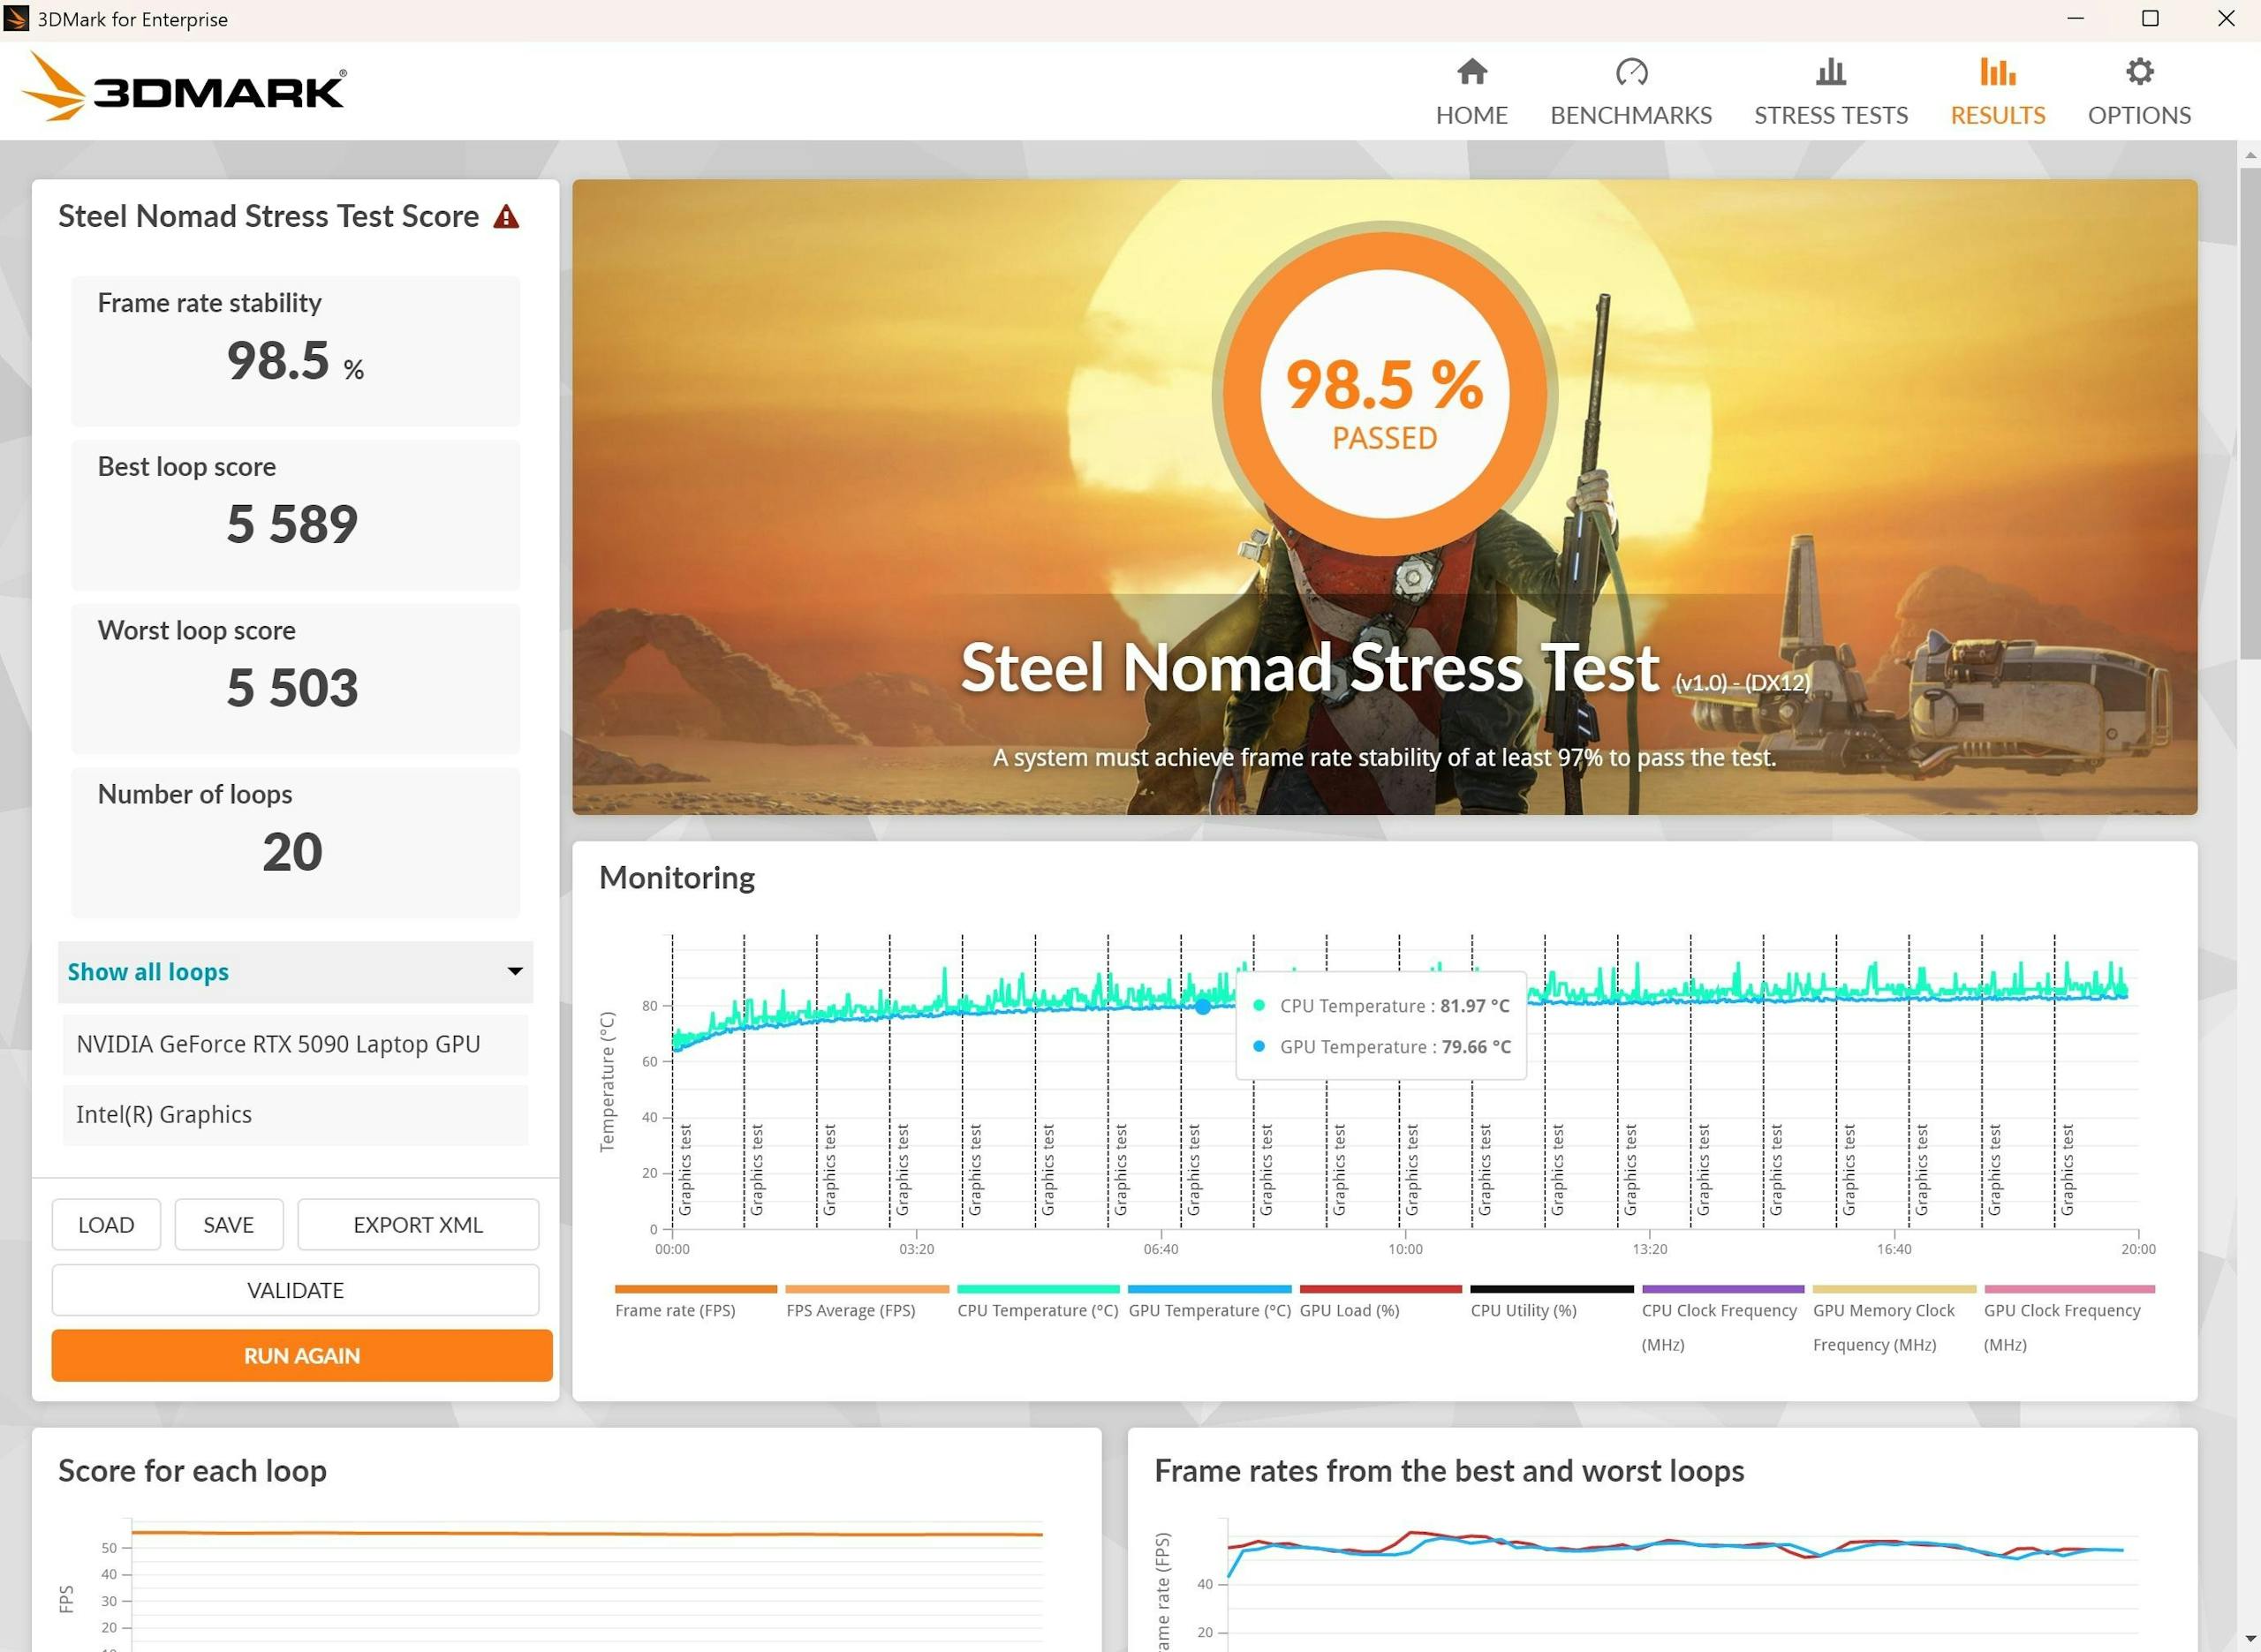Image resolution: width=2261 pixels, height=1652 pixels.
Task: Click the vertical scrollbar thumb
Action: (x=2250, y=413)
